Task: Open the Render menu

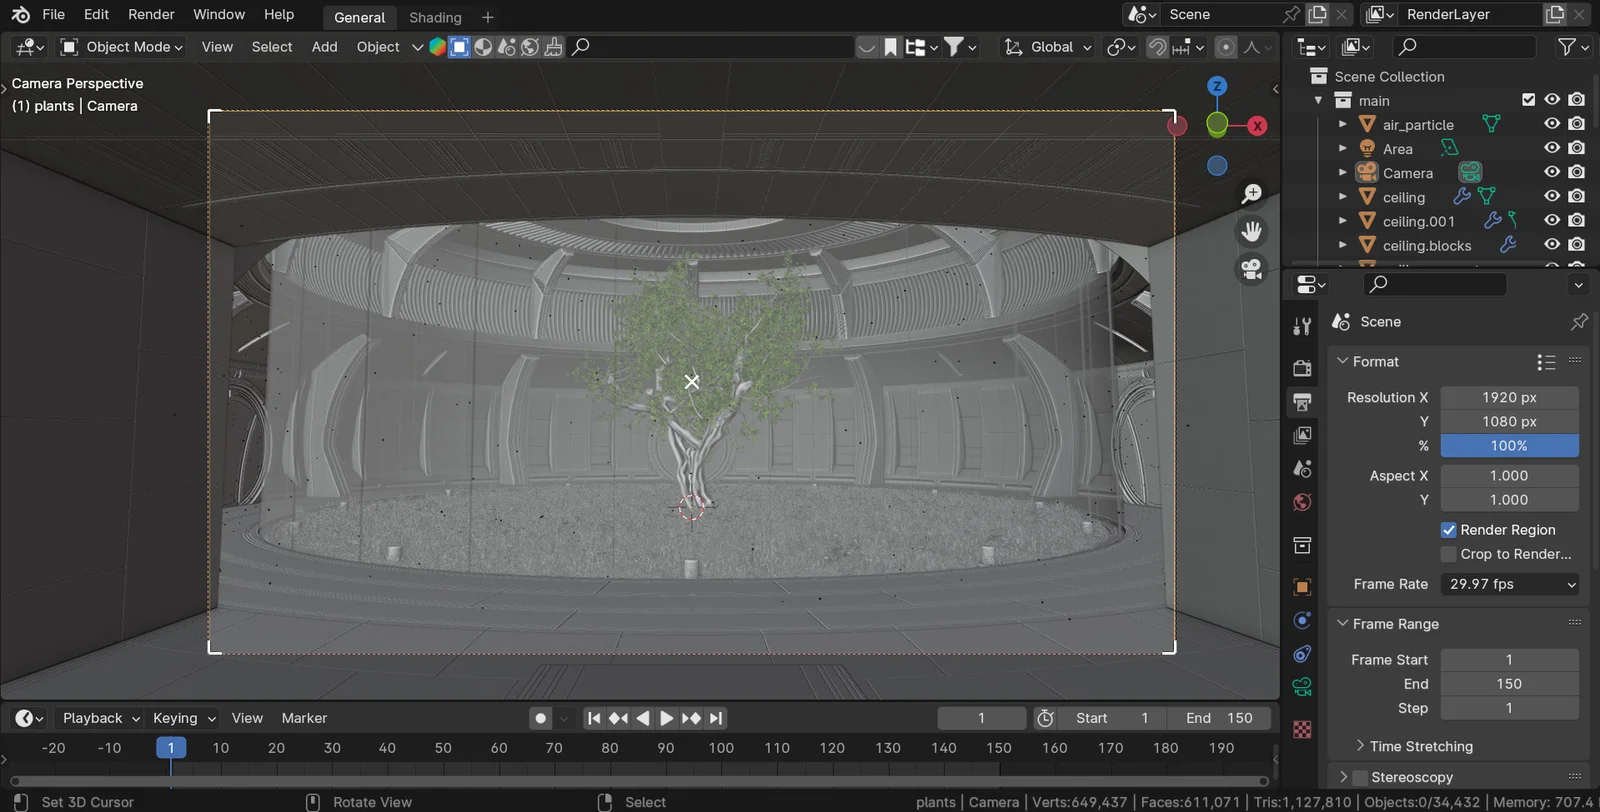Action: click(151, 15)
